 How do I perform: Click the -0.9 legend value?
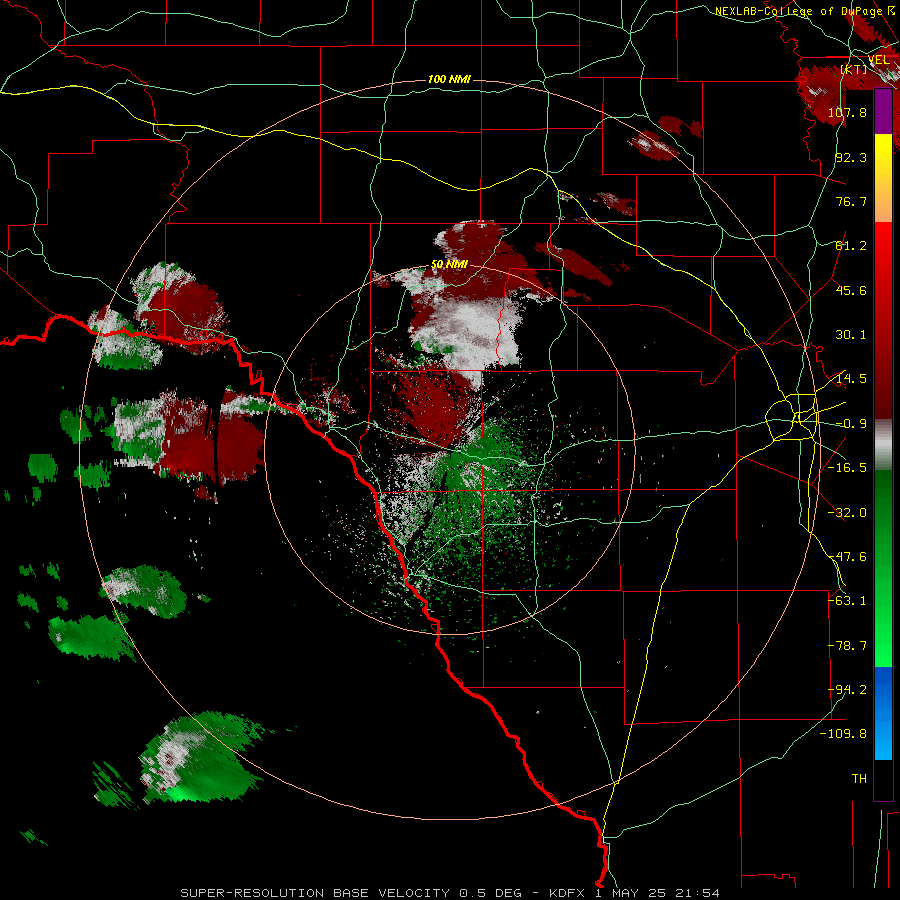(x=851, y=424)
